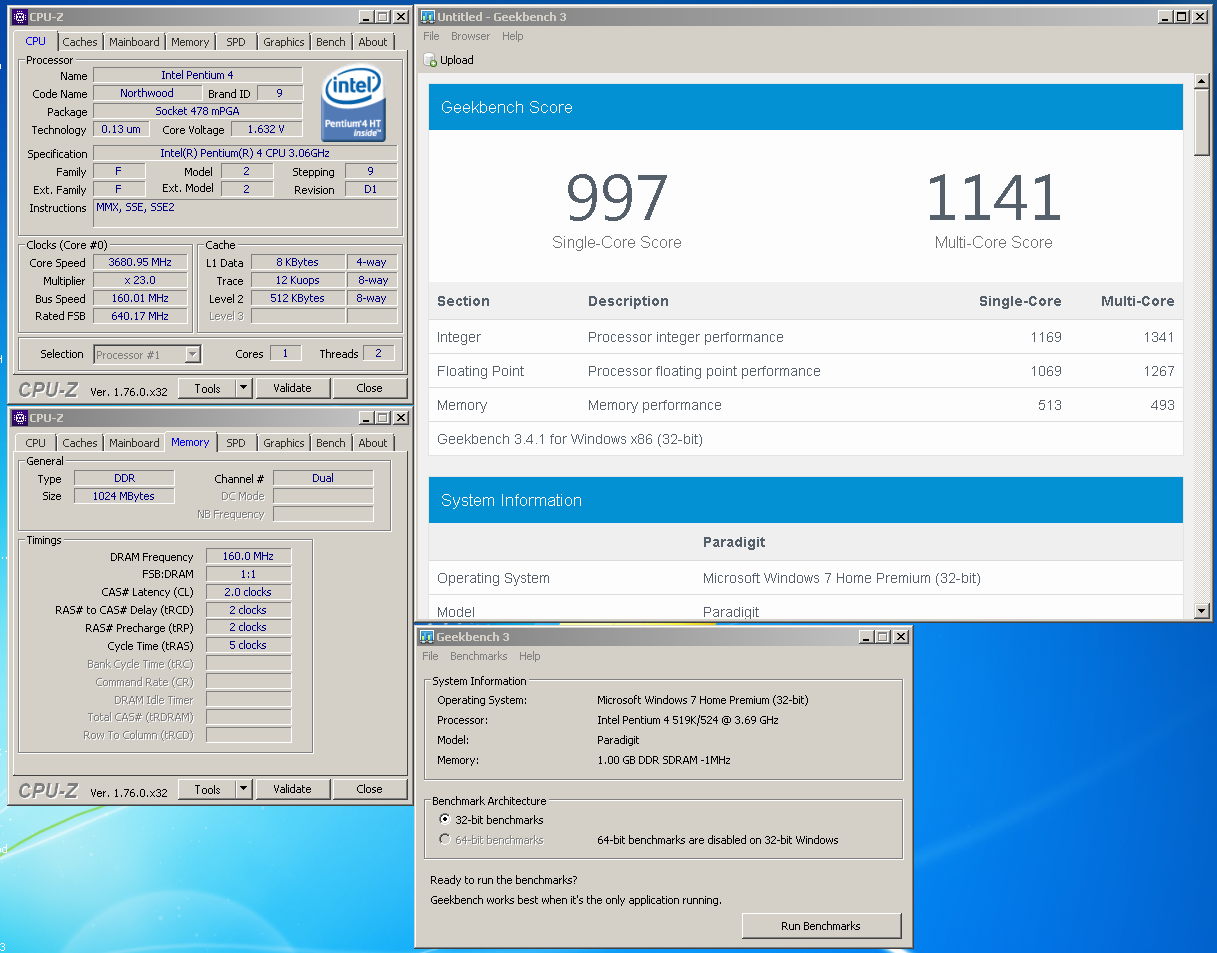Image resolution: width=1217 pixels, height=953 pixels.
Task: Click the Memory performance multi-core value 493
Action: (x=1162, y=405)
